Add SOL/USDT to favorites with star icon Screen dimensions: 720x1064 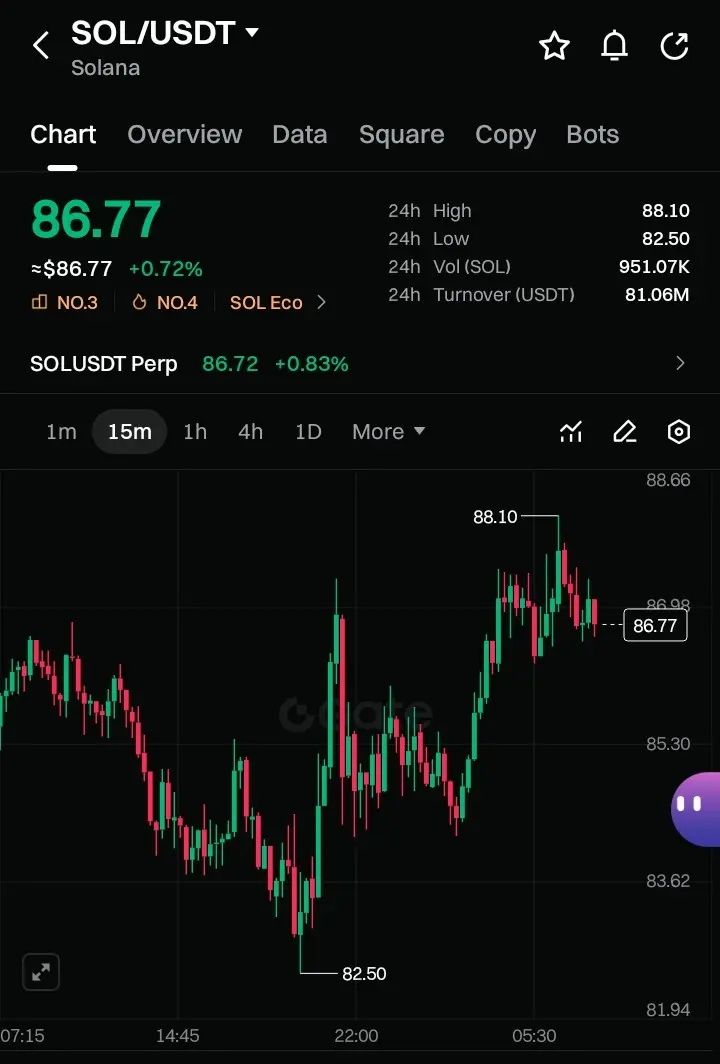tap(554, 45)
